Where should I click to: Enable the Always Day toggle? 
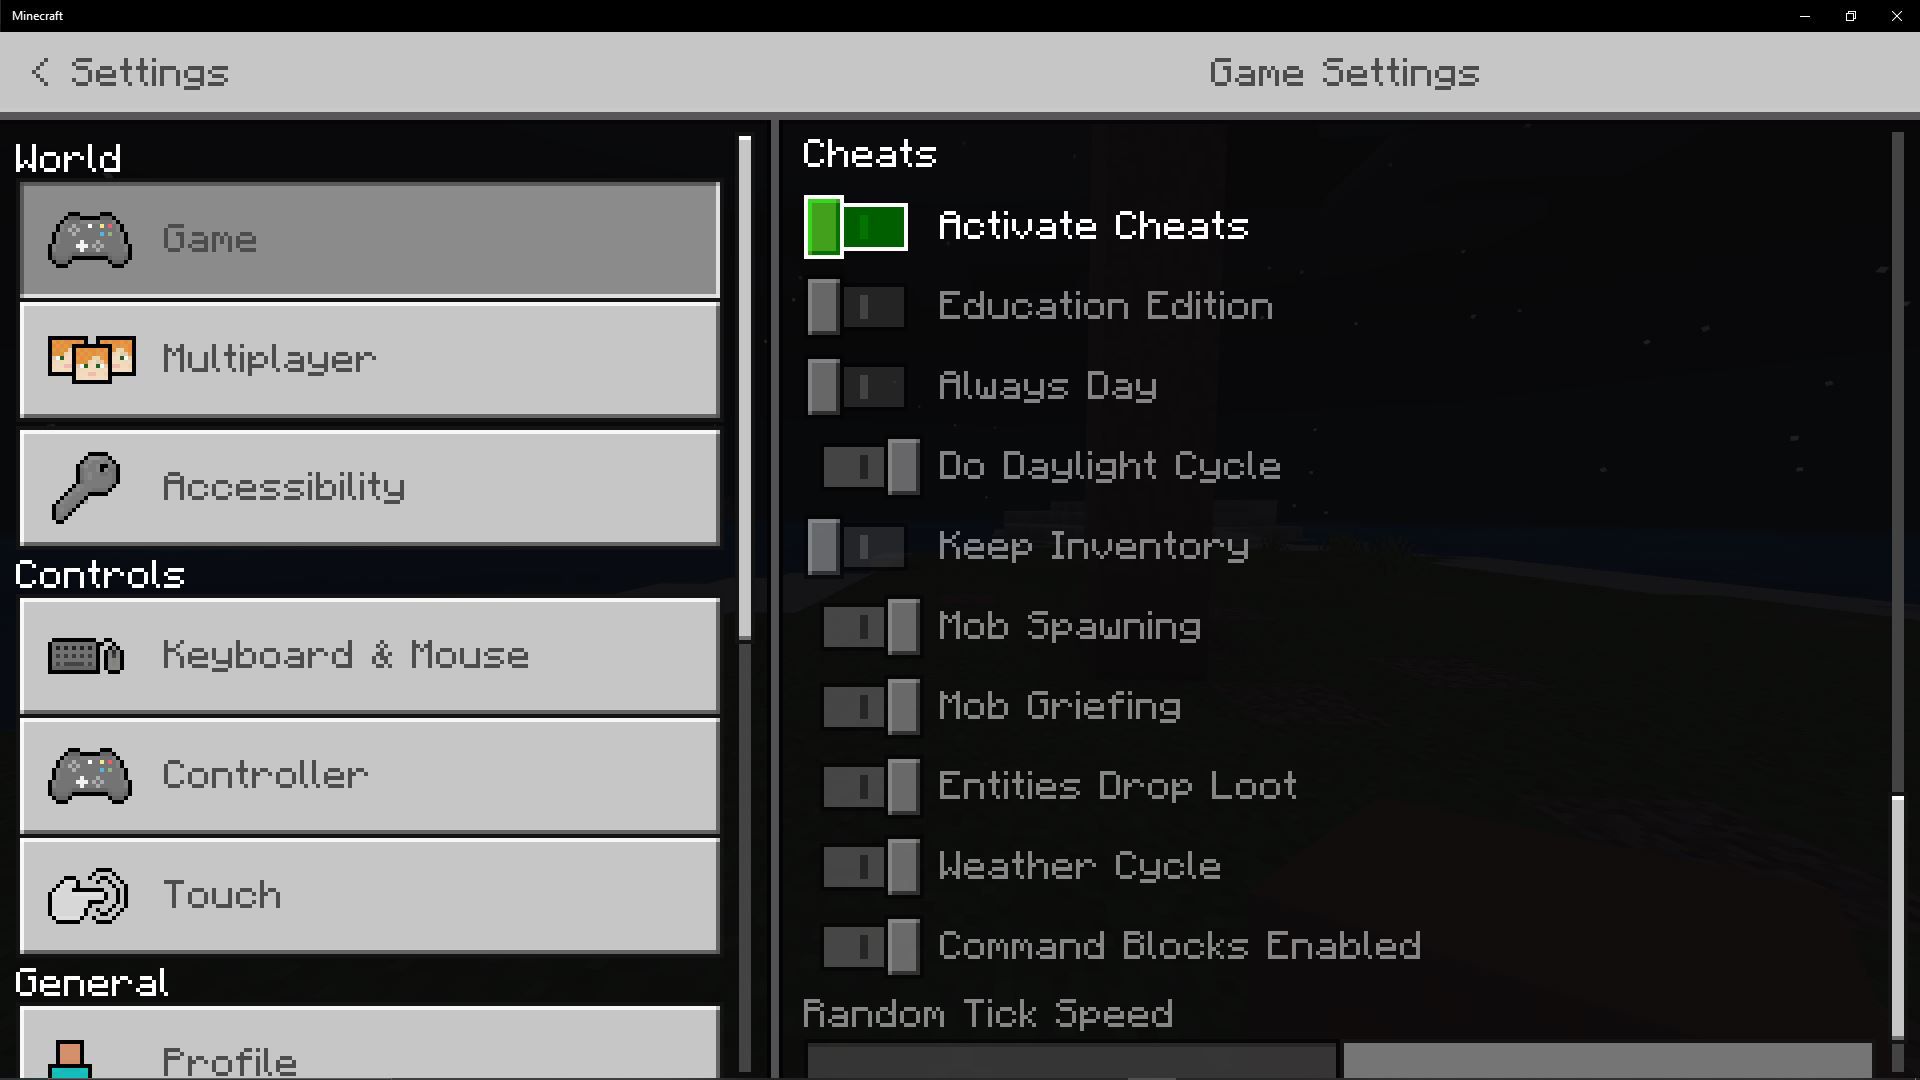pos(855,386)
